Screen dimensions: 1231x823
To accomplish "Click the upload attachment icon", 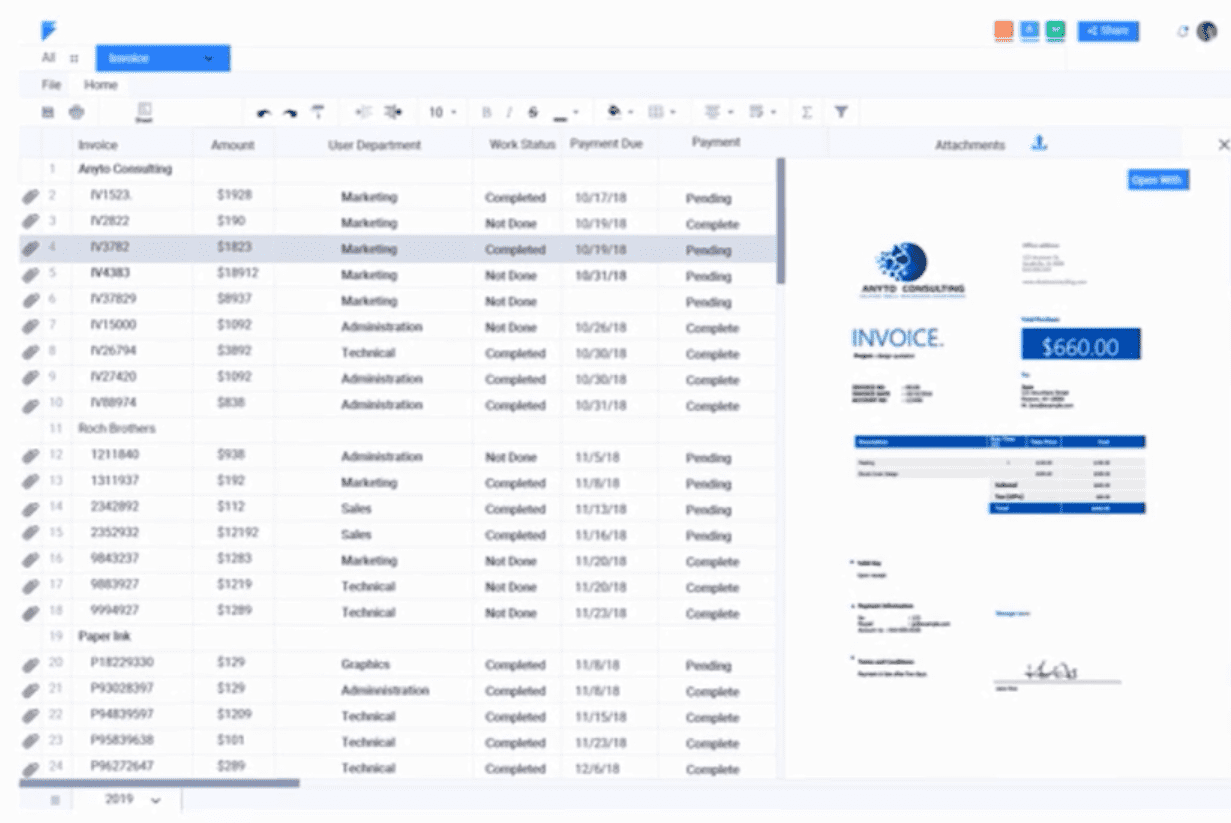I will (1039, 144).
